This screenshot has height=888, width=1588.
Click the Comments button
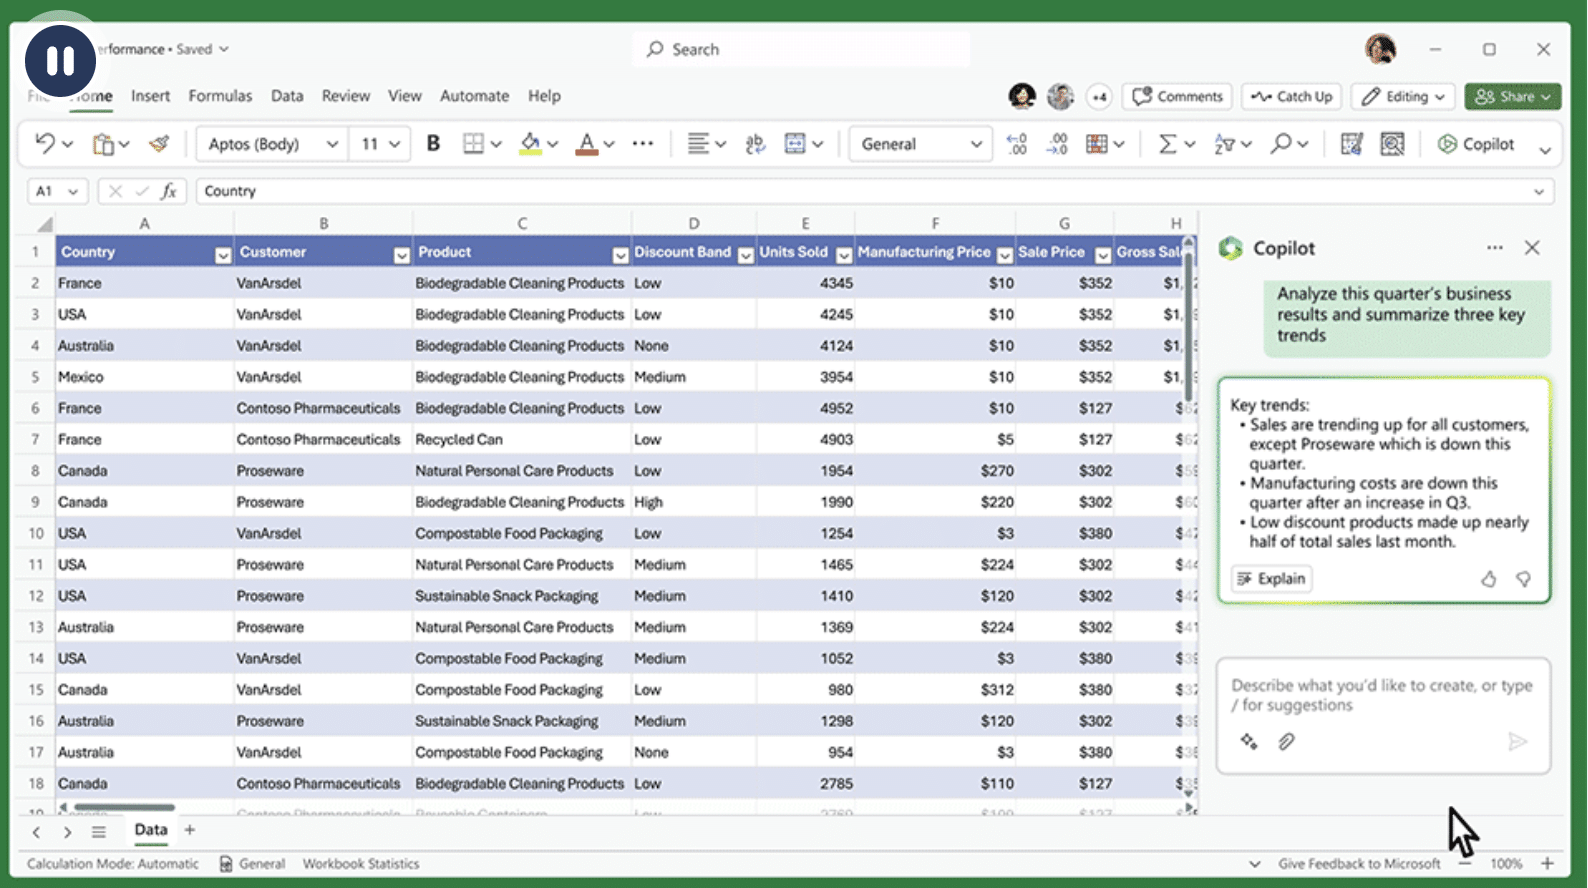pos(1177,96)
